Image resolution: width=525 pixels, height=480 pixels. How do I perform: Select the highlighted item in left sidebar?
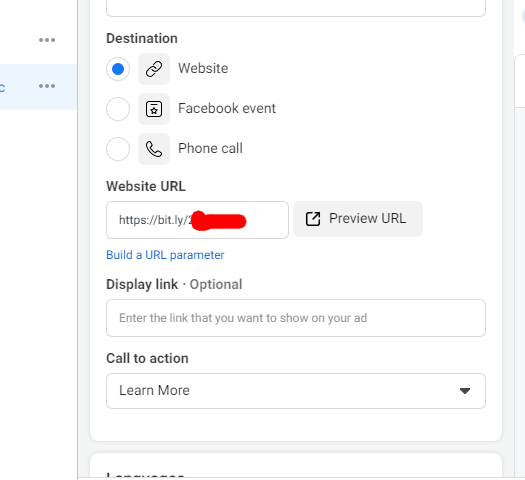38,87
